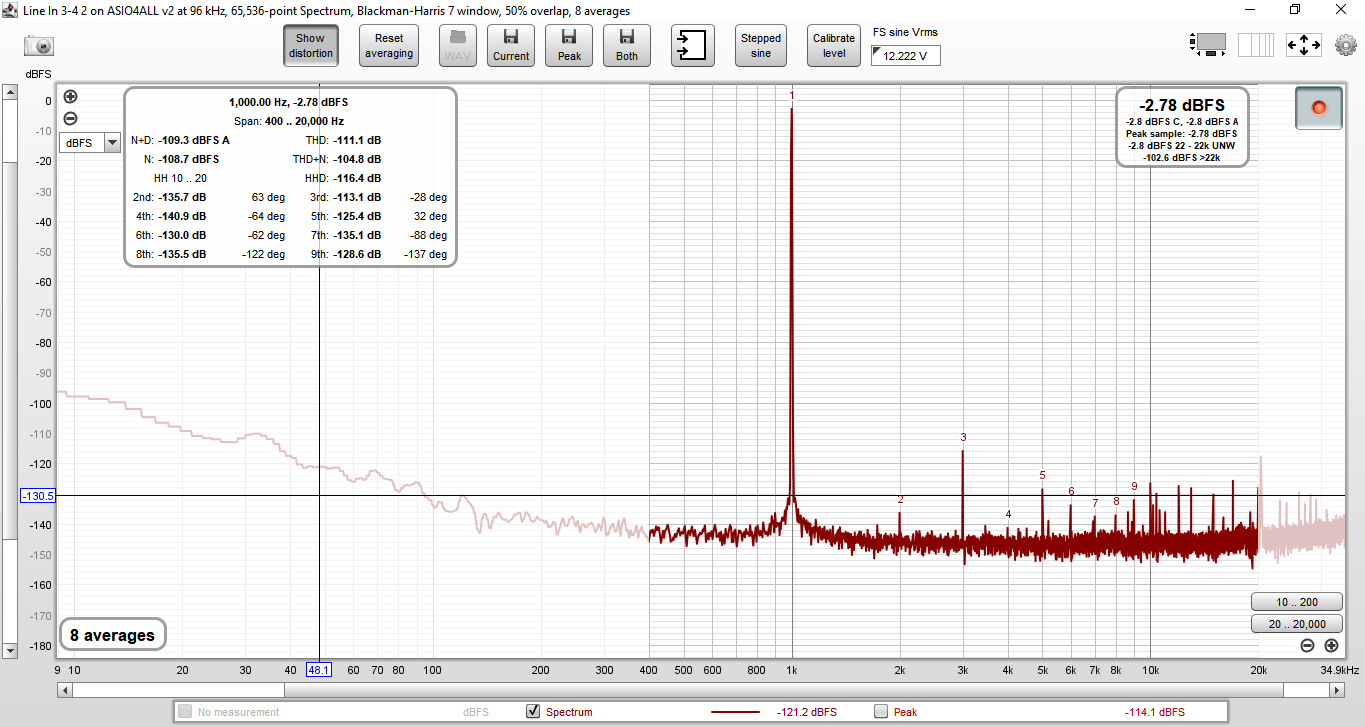Viewport: 1365px width, 727px height.
Task: Click the red record button
Action: pos(1318,107)
